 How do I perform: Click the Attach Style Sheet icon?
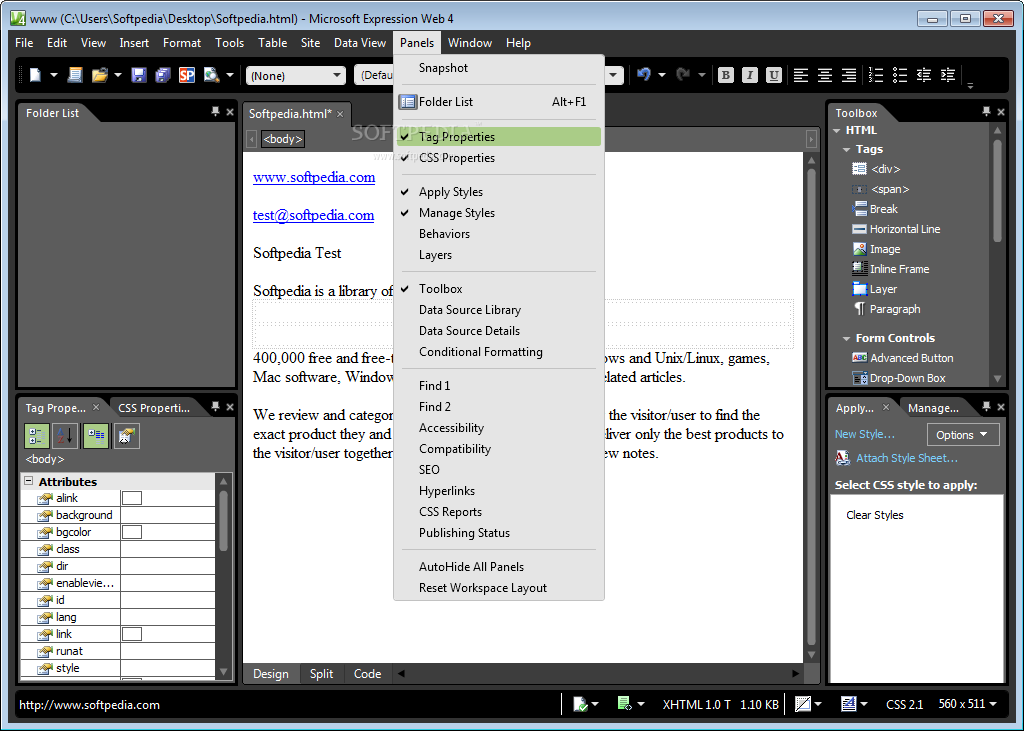[x=842, y=458]
